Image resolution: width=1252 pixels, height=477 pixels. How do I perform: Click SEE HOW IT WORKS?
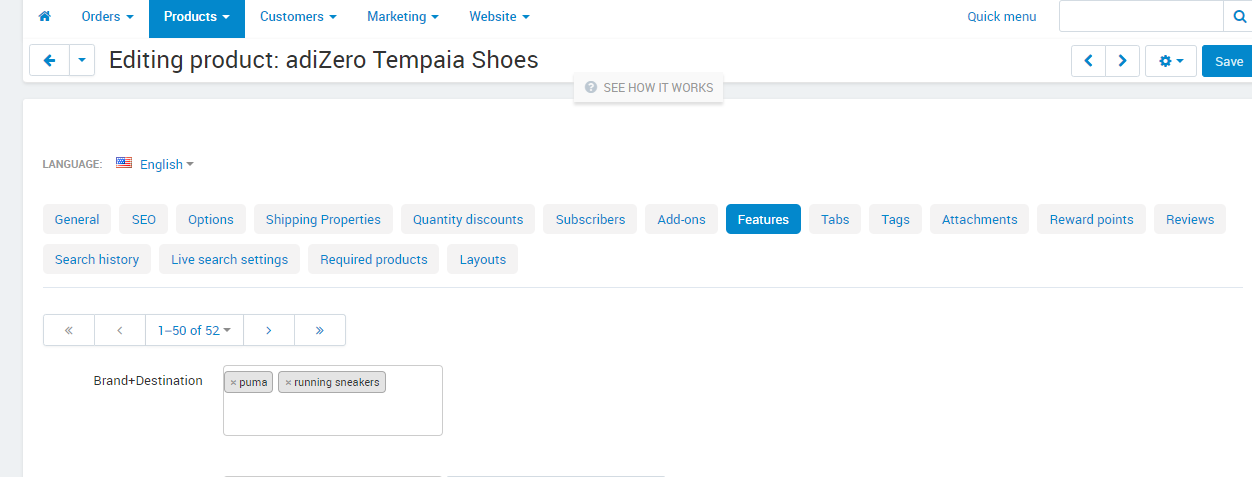point(648,88)
